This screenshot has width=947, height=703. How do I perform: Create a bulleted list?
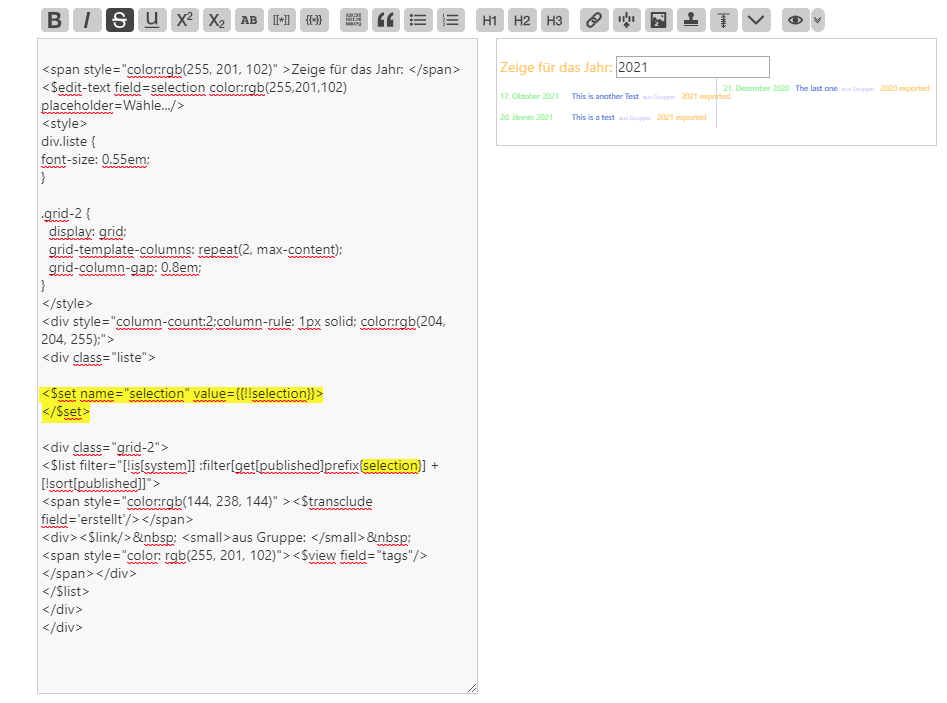tap(419, 20)
